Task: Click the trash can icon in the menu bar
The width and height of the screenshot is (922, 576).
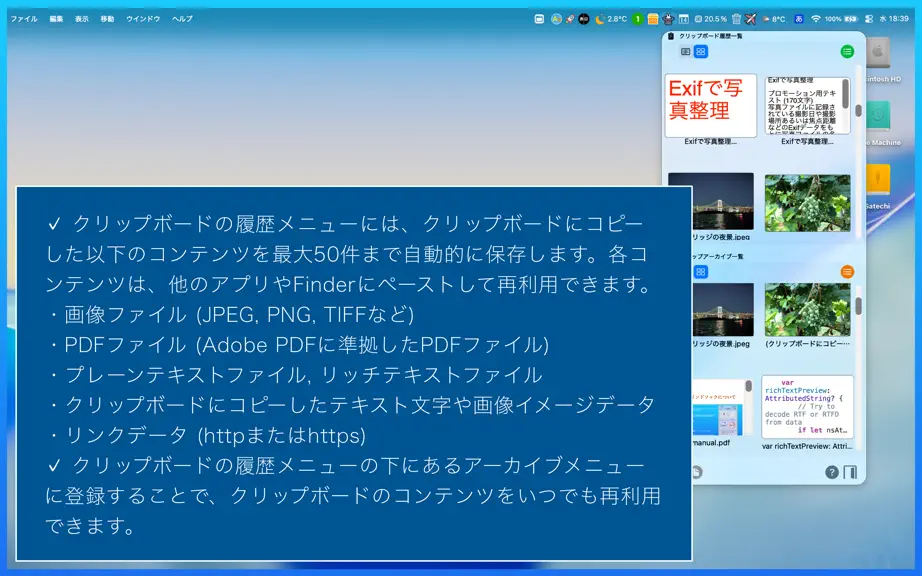Action: 736,19
